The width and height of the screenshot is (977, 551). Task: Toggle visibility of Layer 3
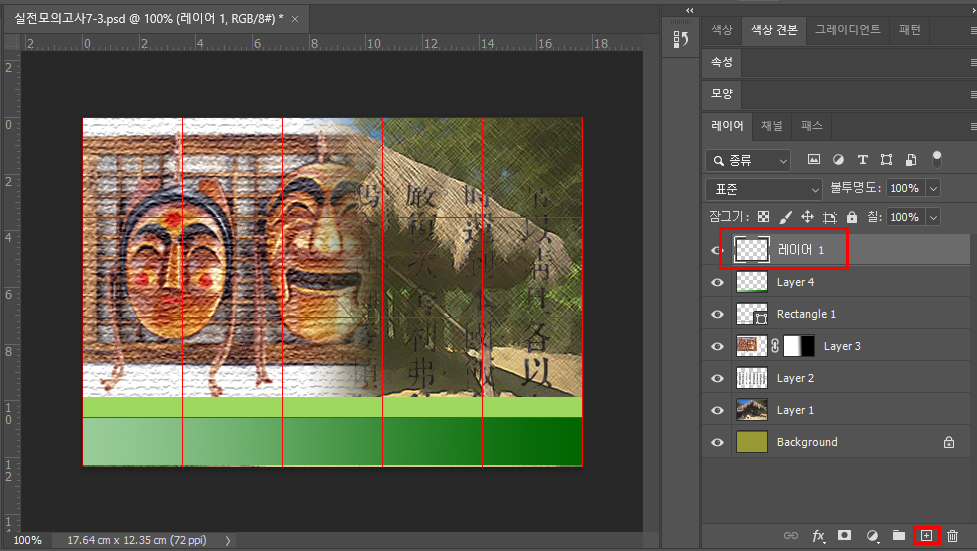pyautogui.click(x=717, y=346)
